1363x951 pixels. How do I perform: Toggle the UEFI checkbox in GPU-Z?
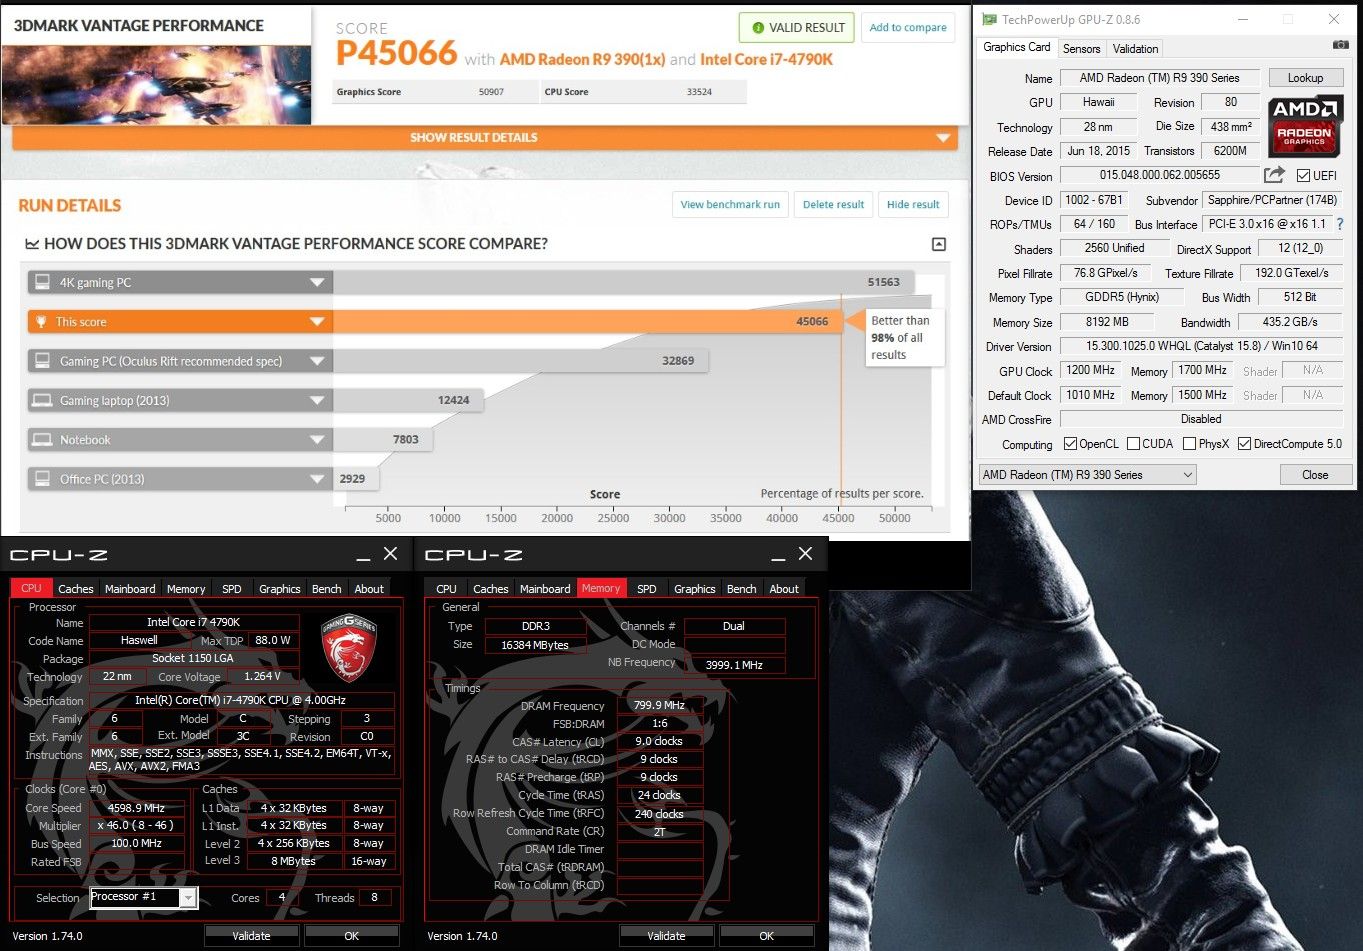click(x=1303, y=175)
